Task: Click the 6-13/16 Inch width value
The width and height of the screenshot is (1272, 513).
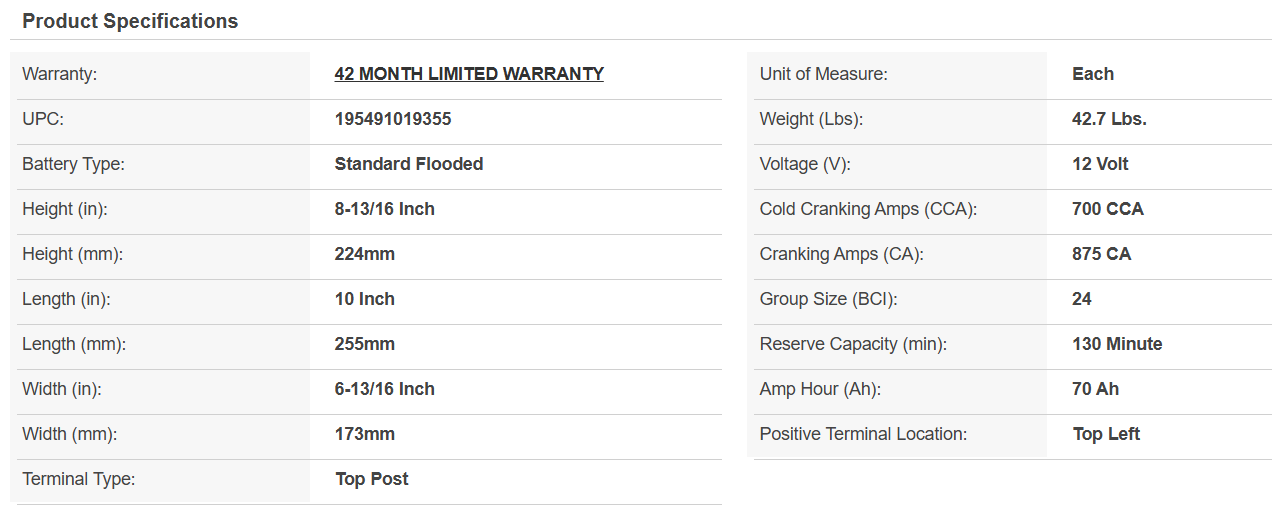Action: coord(385,389)
